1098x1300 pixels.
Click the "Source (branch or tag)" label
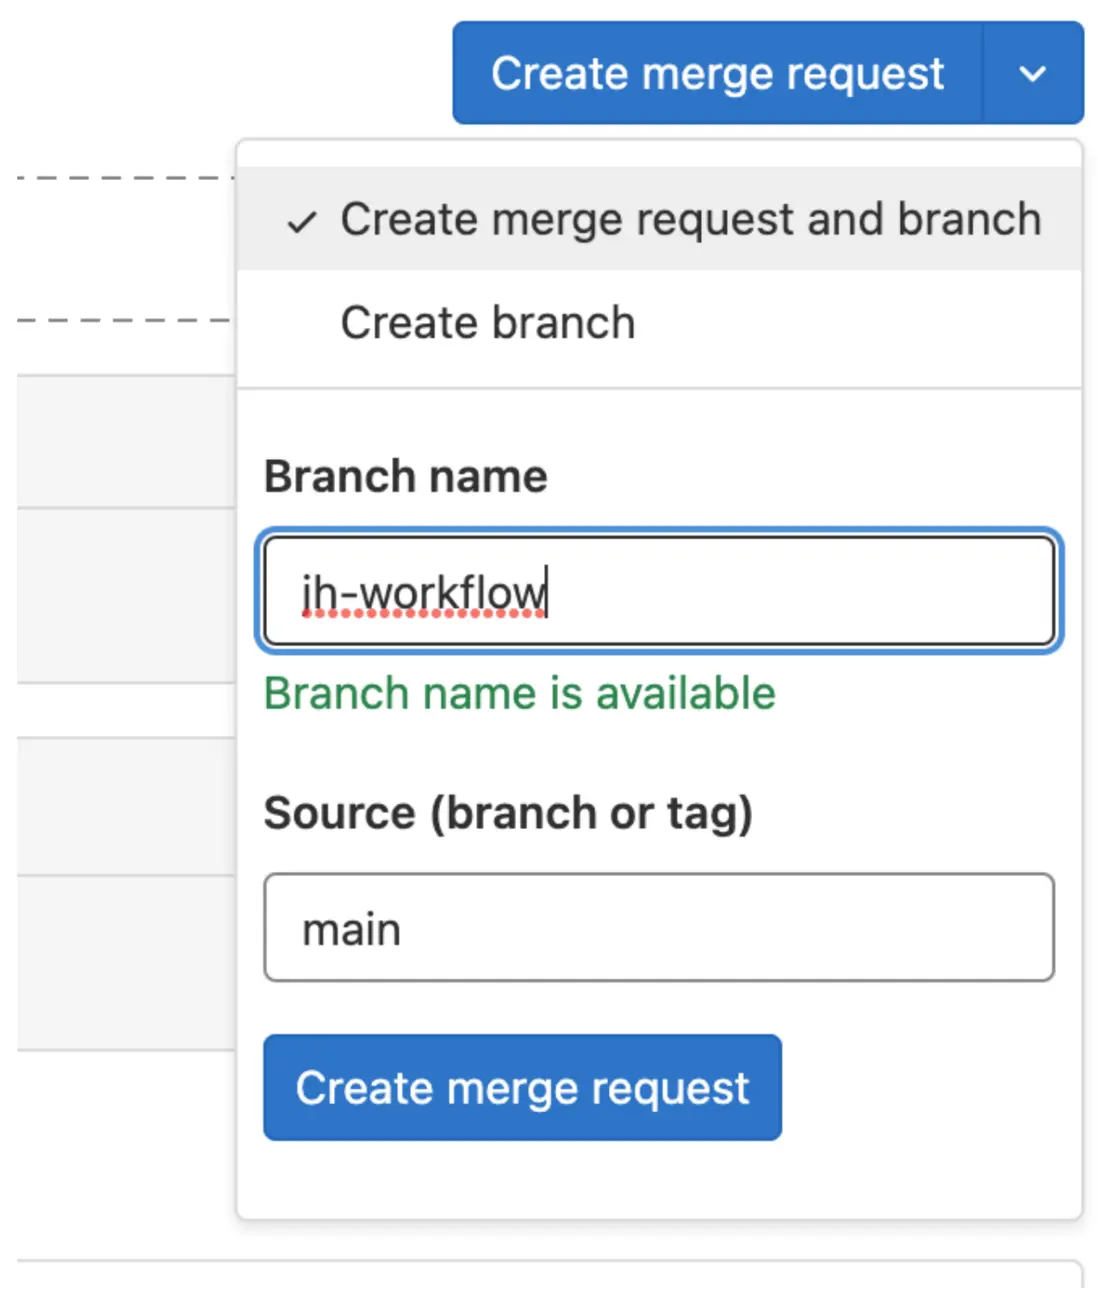pos(508,813)
